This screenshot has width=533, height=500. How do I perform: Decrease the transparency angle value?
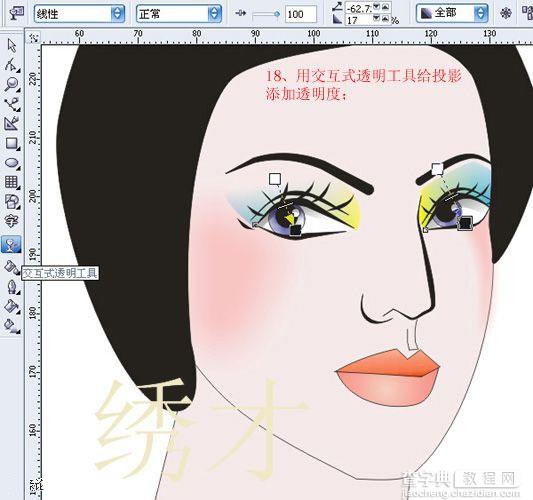(x=377, y=6)
